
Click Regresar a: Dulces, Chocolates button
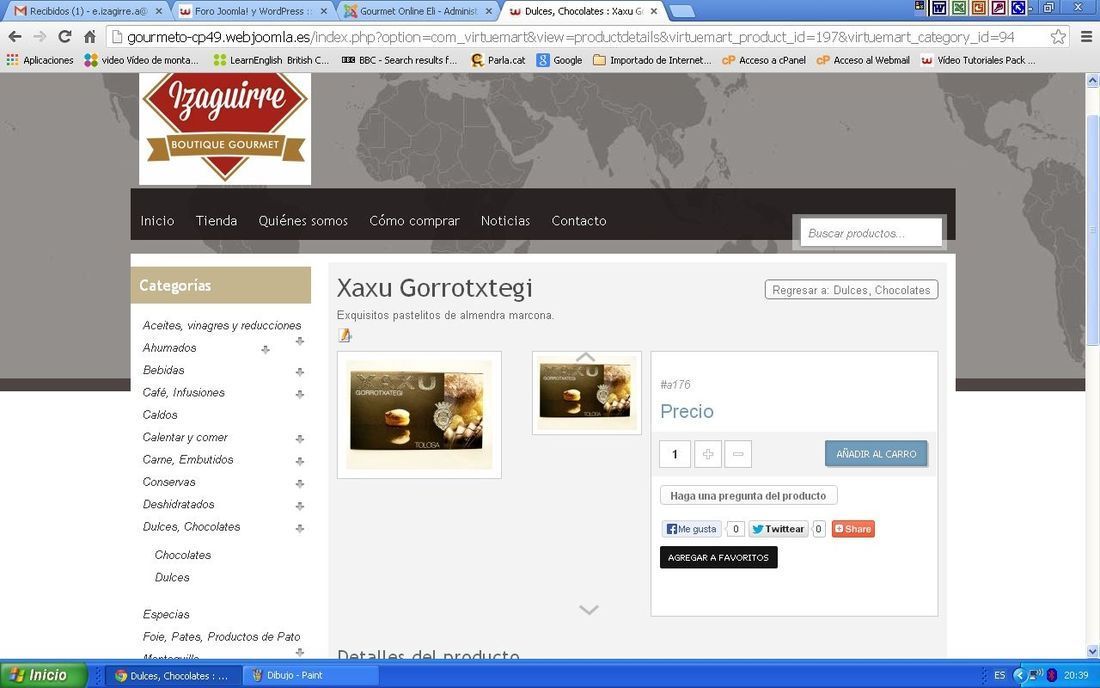tap(851, 290)
